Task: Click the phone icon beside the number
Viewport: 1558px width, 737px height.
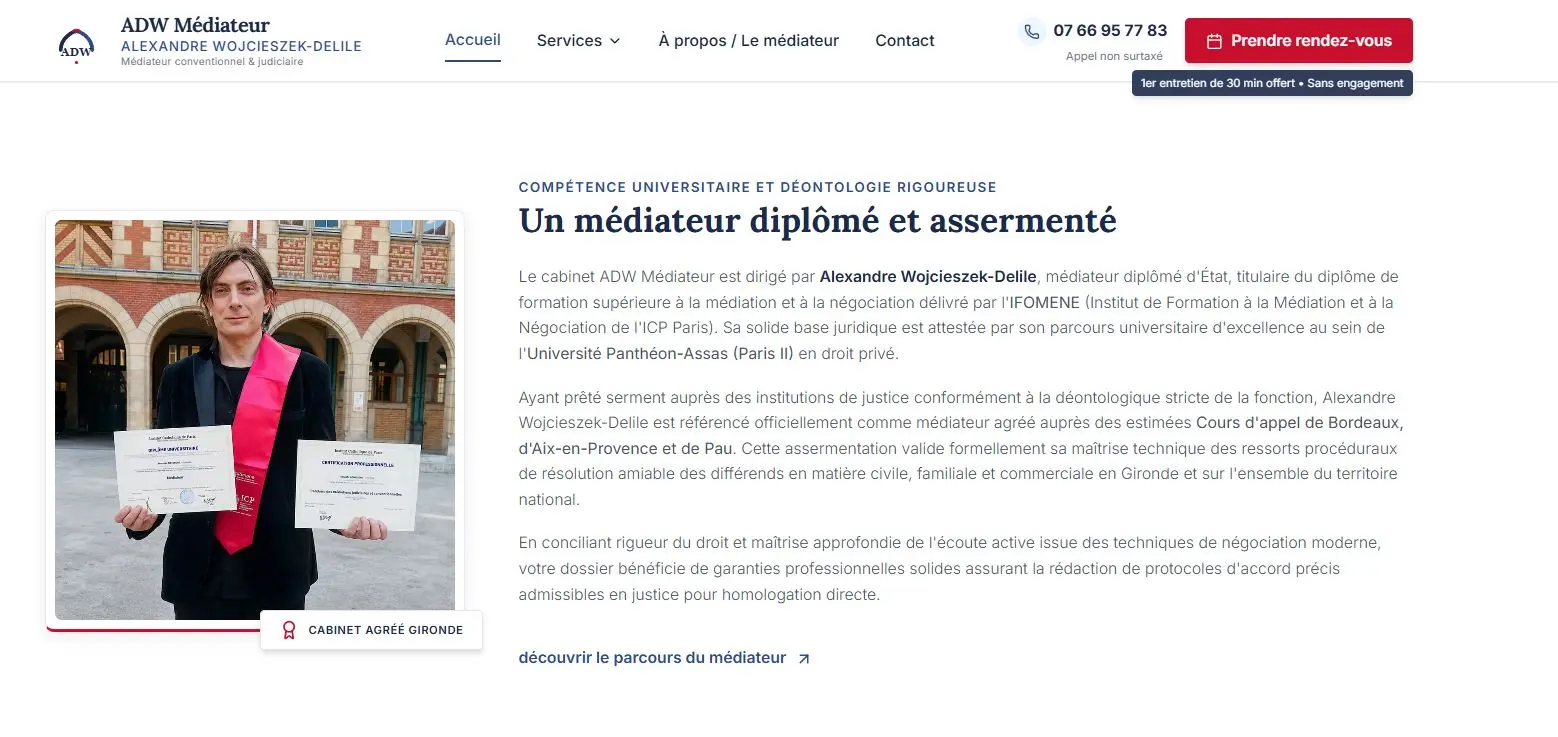Action: (x=1032, y=31)
